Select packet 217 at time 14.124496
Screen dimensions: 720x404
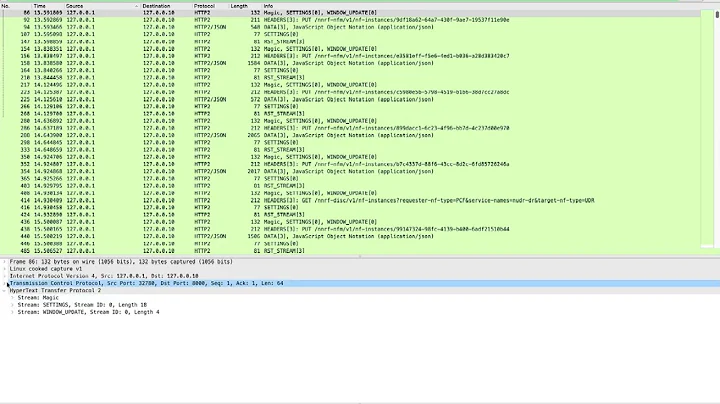point(350,84)
